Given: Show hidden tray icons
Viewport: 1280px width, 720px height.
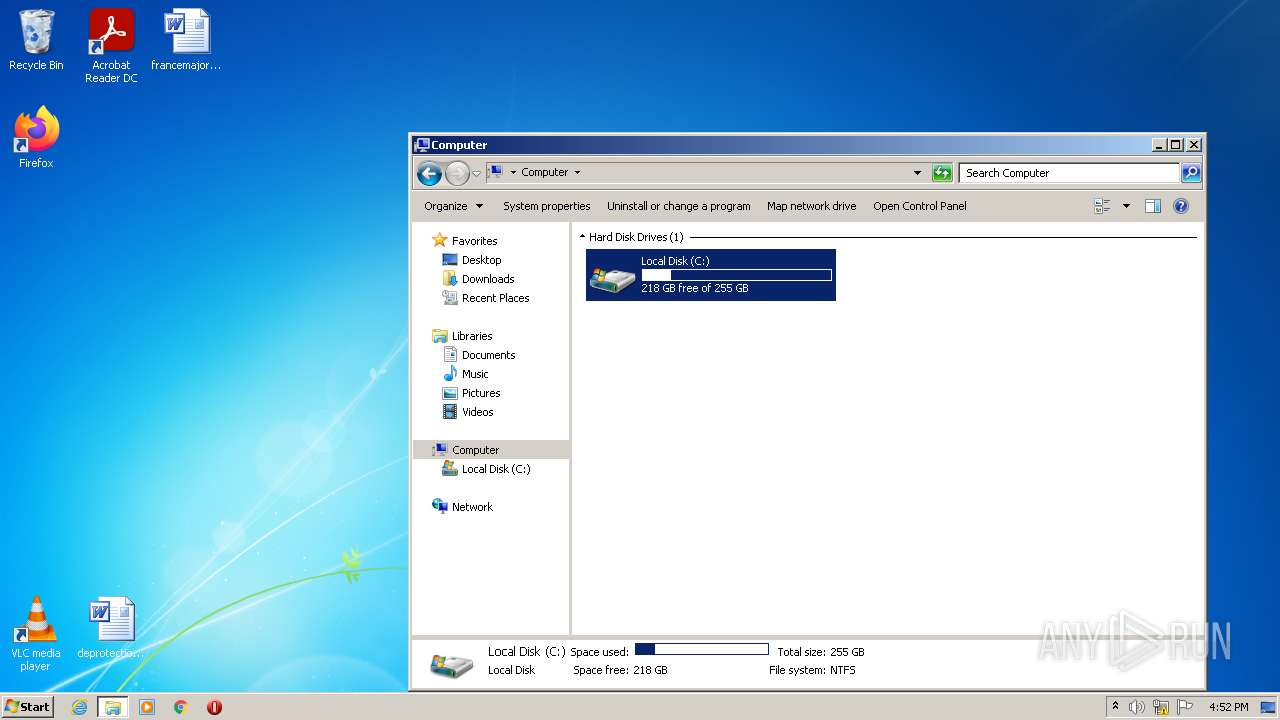Looking at the screenshot, I should tap(1115, 706).
